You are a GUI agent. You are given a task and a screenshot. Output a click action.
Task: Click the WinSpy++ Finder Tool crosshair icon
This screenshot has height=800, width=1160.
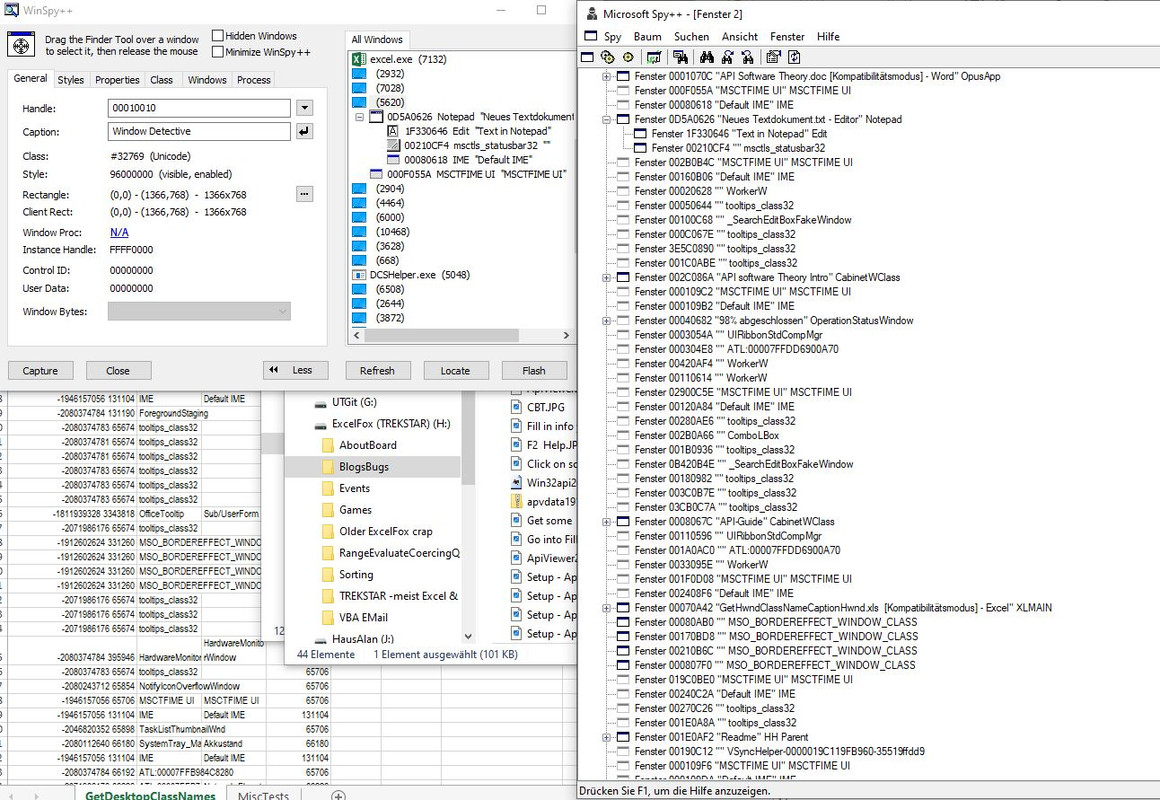point(21,45)
